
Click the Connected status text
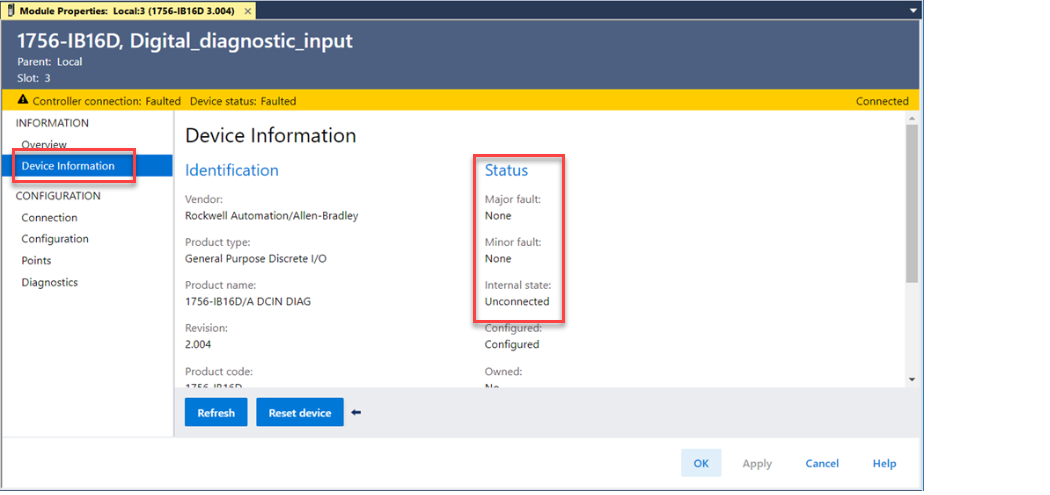[882, 101]
